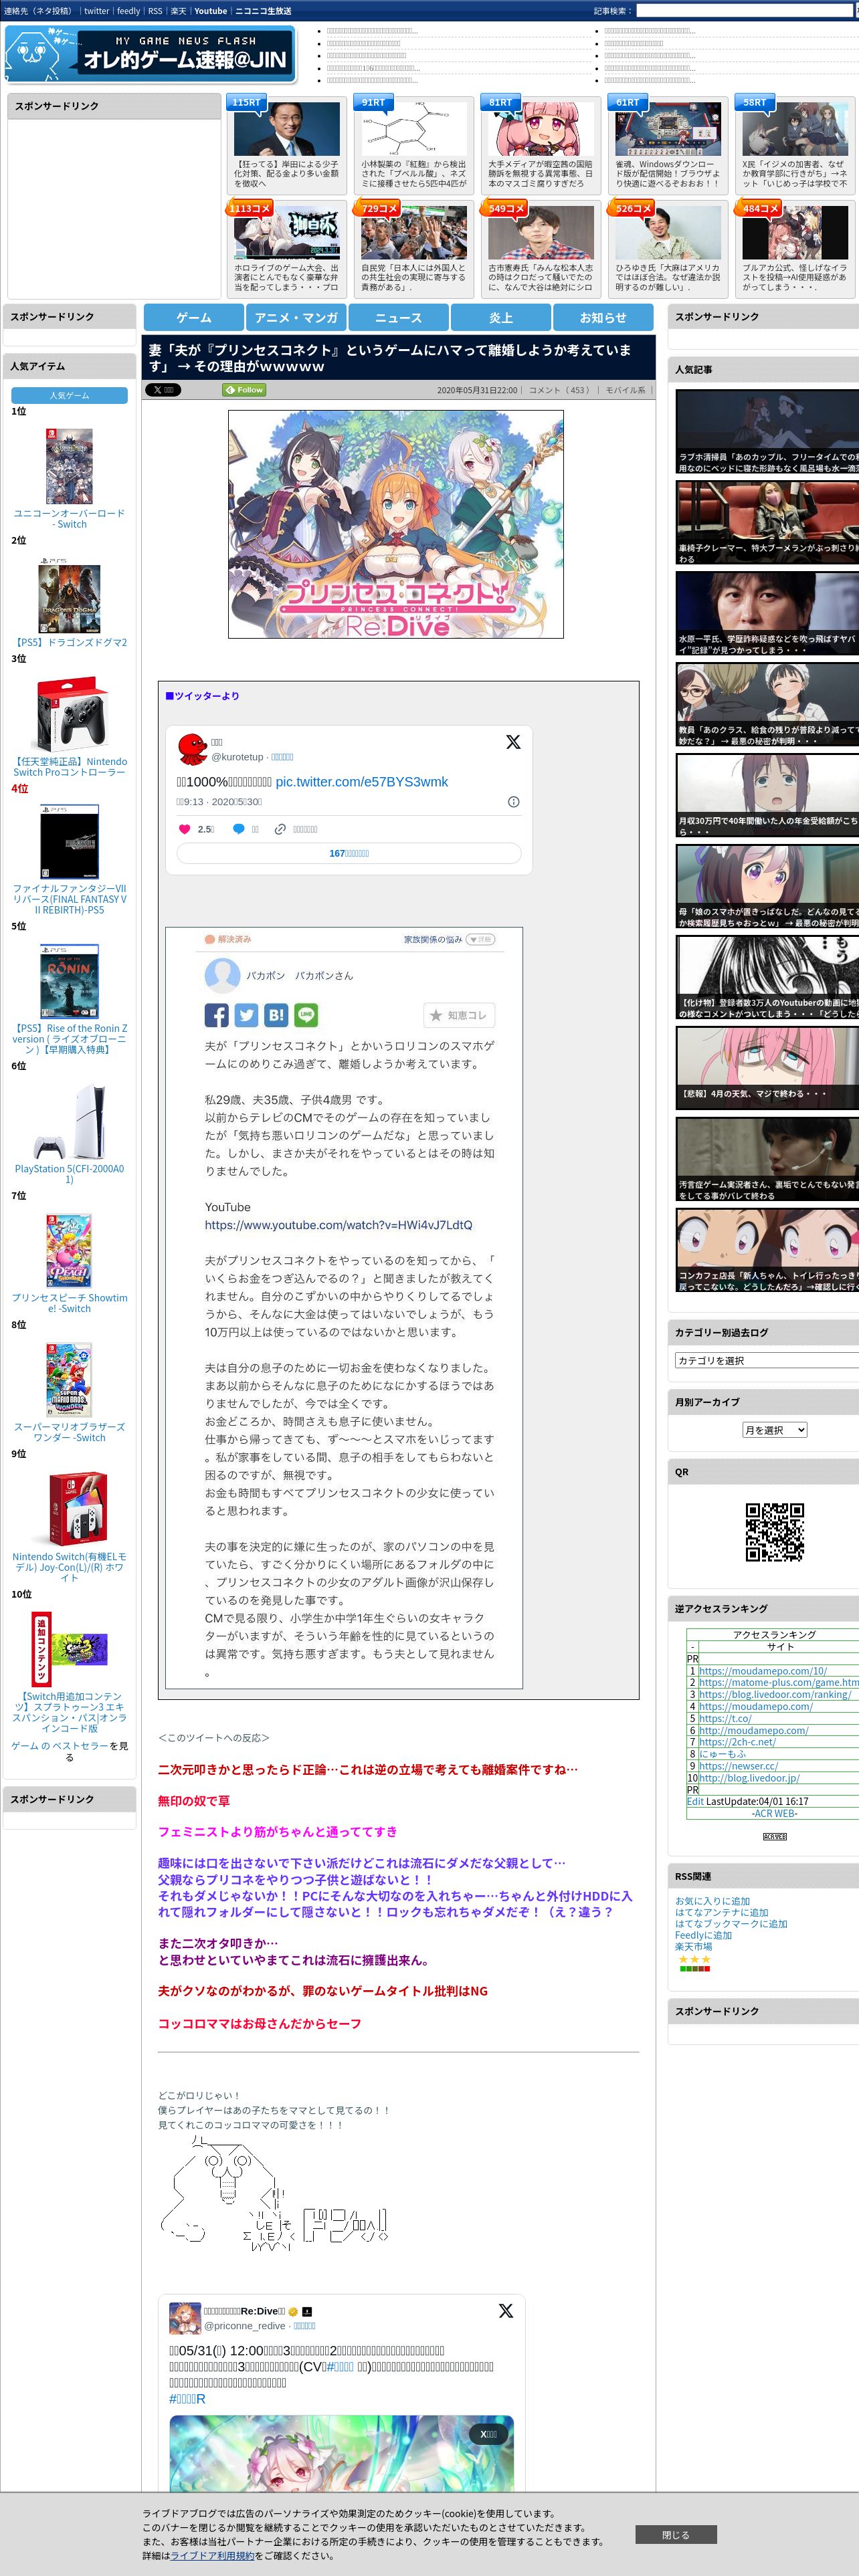Open the X logo on the kurotetup tweet
Viewport: 859px width, 2576px height.
(x=513, y=742)
